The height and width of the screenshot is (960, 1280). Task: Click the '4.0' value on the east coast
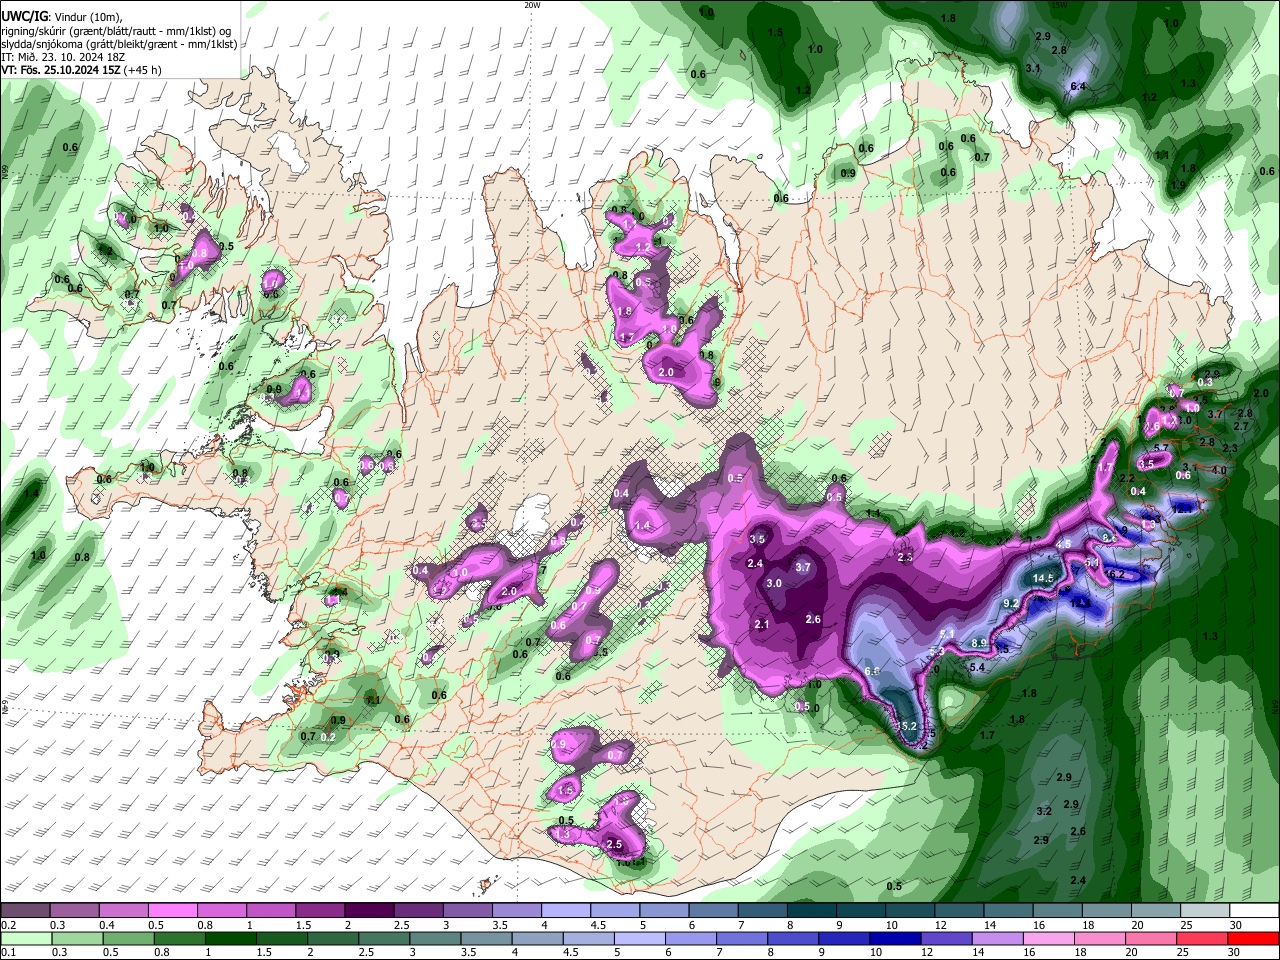click(1218, 470)
